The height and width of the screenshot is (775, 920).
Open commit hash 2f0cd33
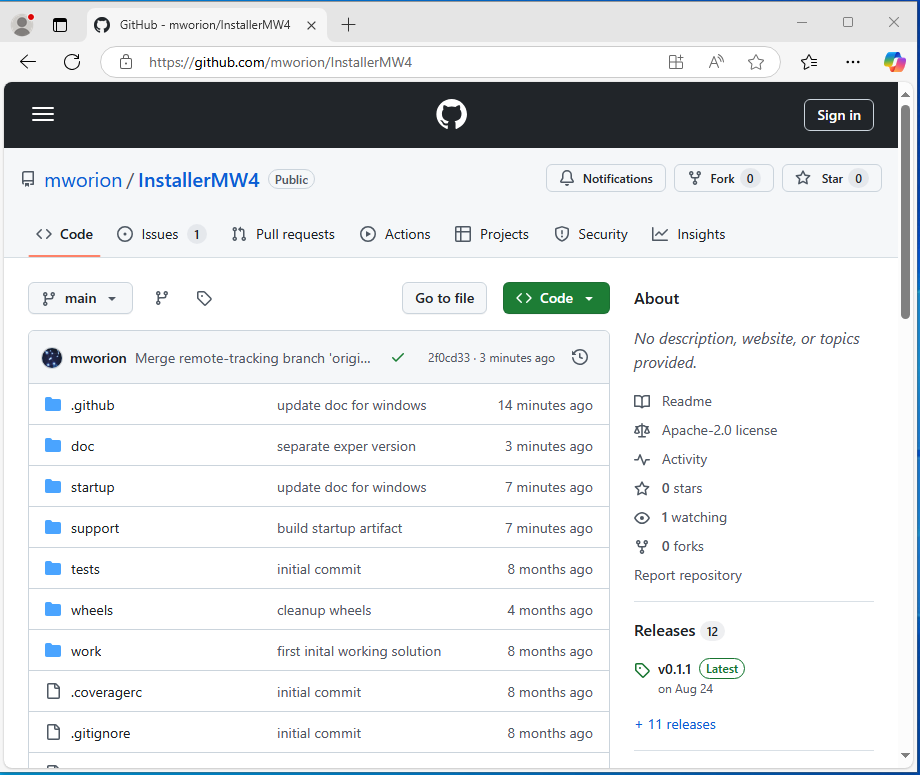[449, 358]
